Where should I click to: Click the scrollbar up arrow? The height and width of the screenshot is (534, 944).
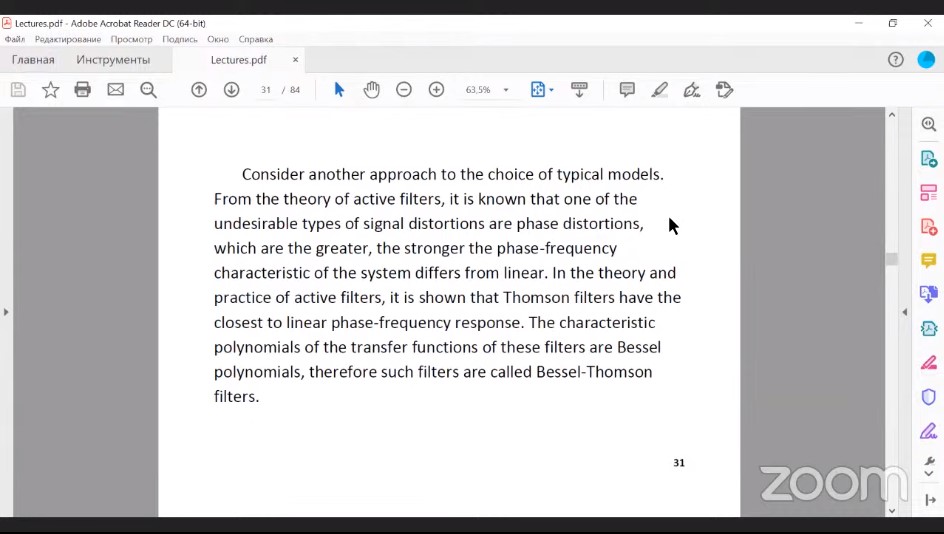click(x=892, y=114)
